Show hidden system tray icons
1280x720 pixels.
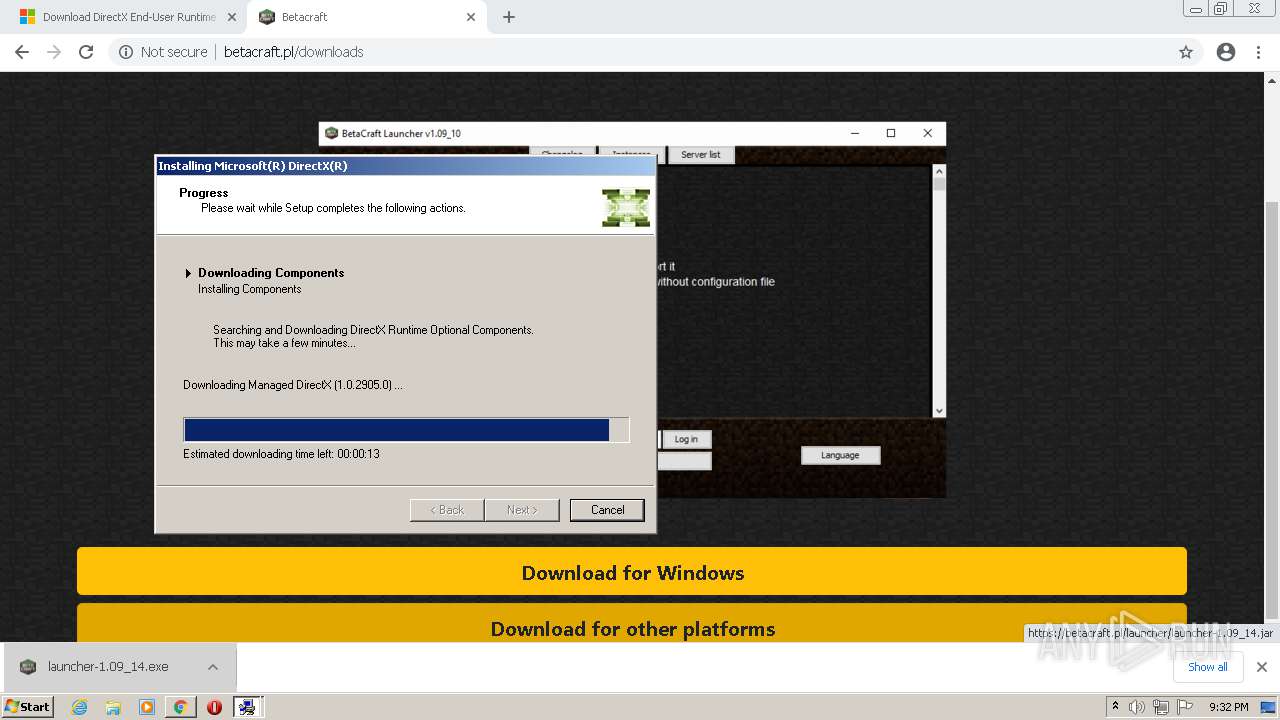(x=1115, y=707)
